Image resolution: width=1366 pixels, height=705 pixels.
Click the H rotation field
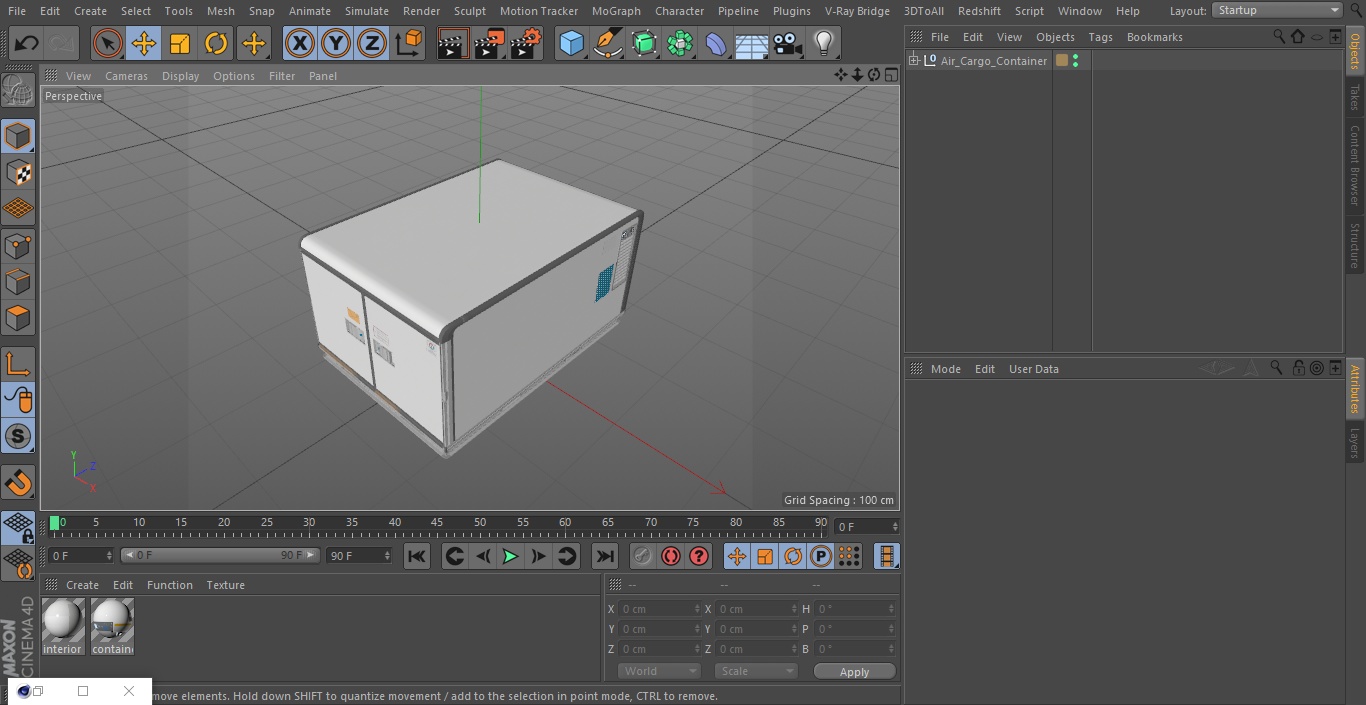coord(853,609)
